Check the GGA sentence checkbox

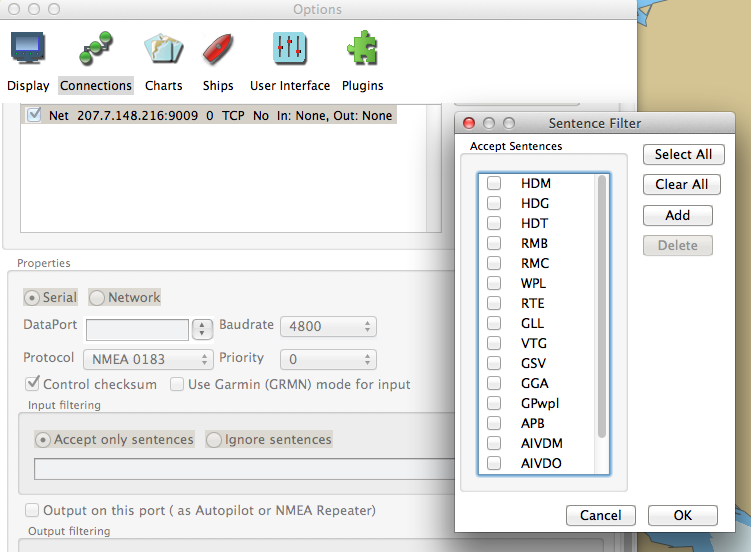click(x=494, y=383)
